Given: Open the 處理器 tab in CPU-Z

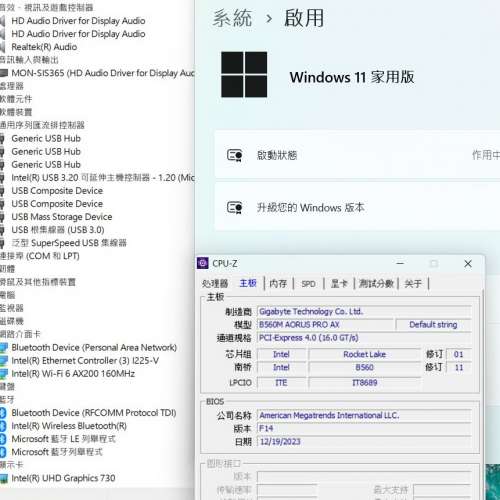Looking at the screenshot, I should coord(215,284).
